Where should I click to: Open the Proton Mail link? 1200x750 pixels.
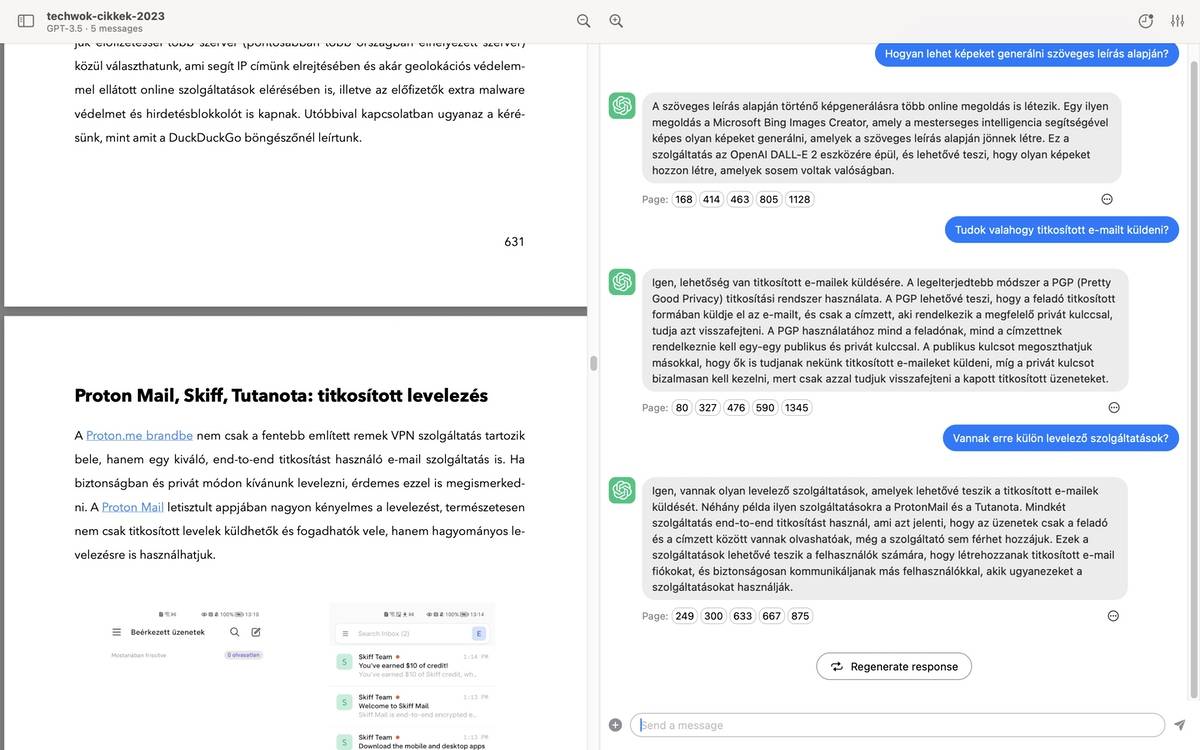[133, 507]
